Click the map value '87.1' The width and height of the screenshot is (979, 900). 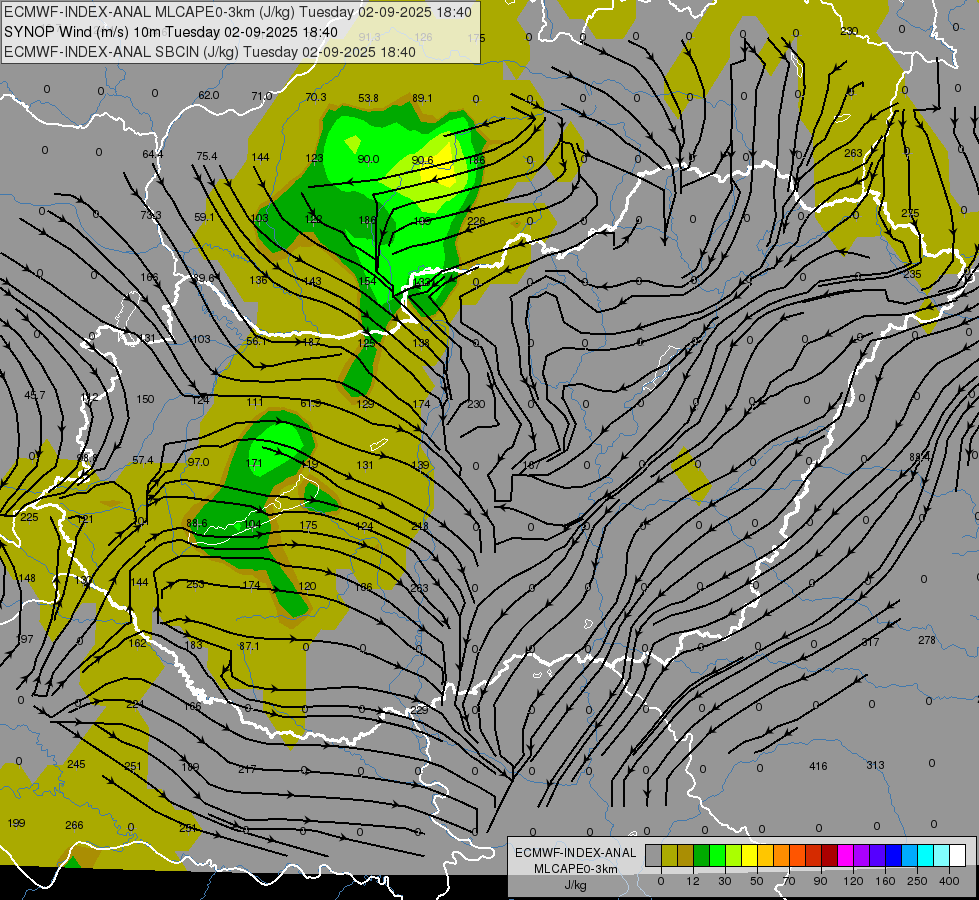(249, 646)
